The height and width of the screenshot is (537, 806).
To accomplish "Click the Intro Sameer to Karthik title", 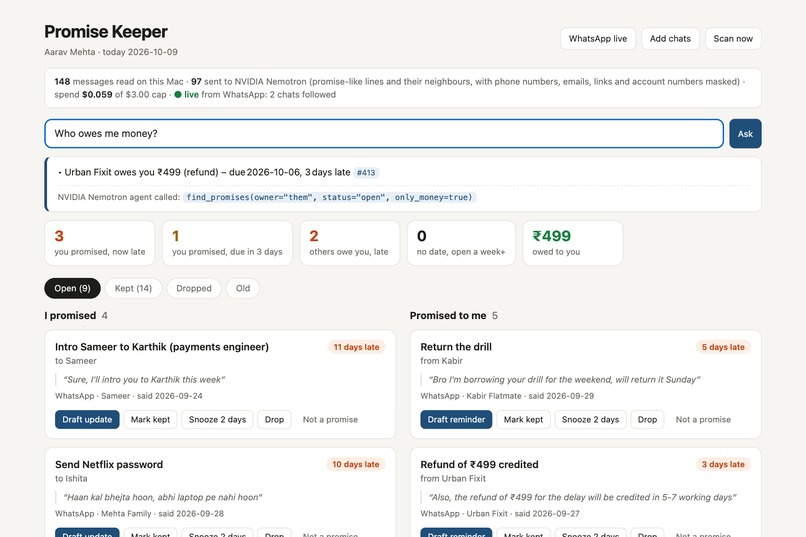I will coord(162,347).
